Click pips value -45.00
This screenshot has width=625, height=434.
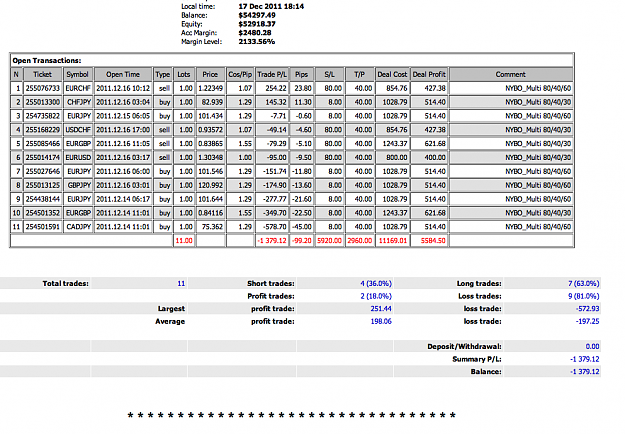click(x=301, y=227)
